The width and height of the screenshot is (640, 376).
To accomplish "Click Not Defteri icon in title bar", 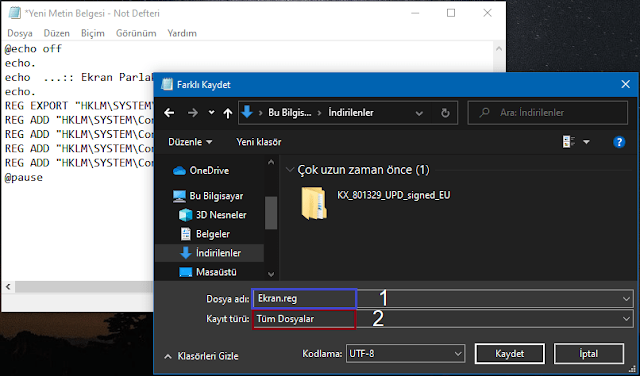I will tap(15, 13).
